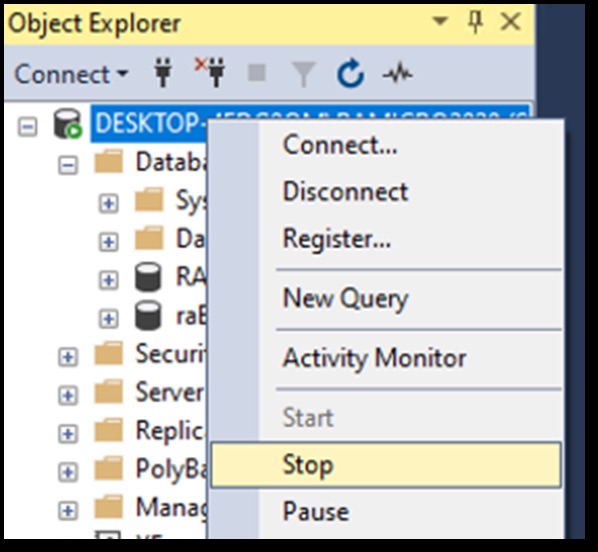Open the Connect dropdown in toolbar
The width and height of the screenshot is (598, 552).
tap(71, 74)
